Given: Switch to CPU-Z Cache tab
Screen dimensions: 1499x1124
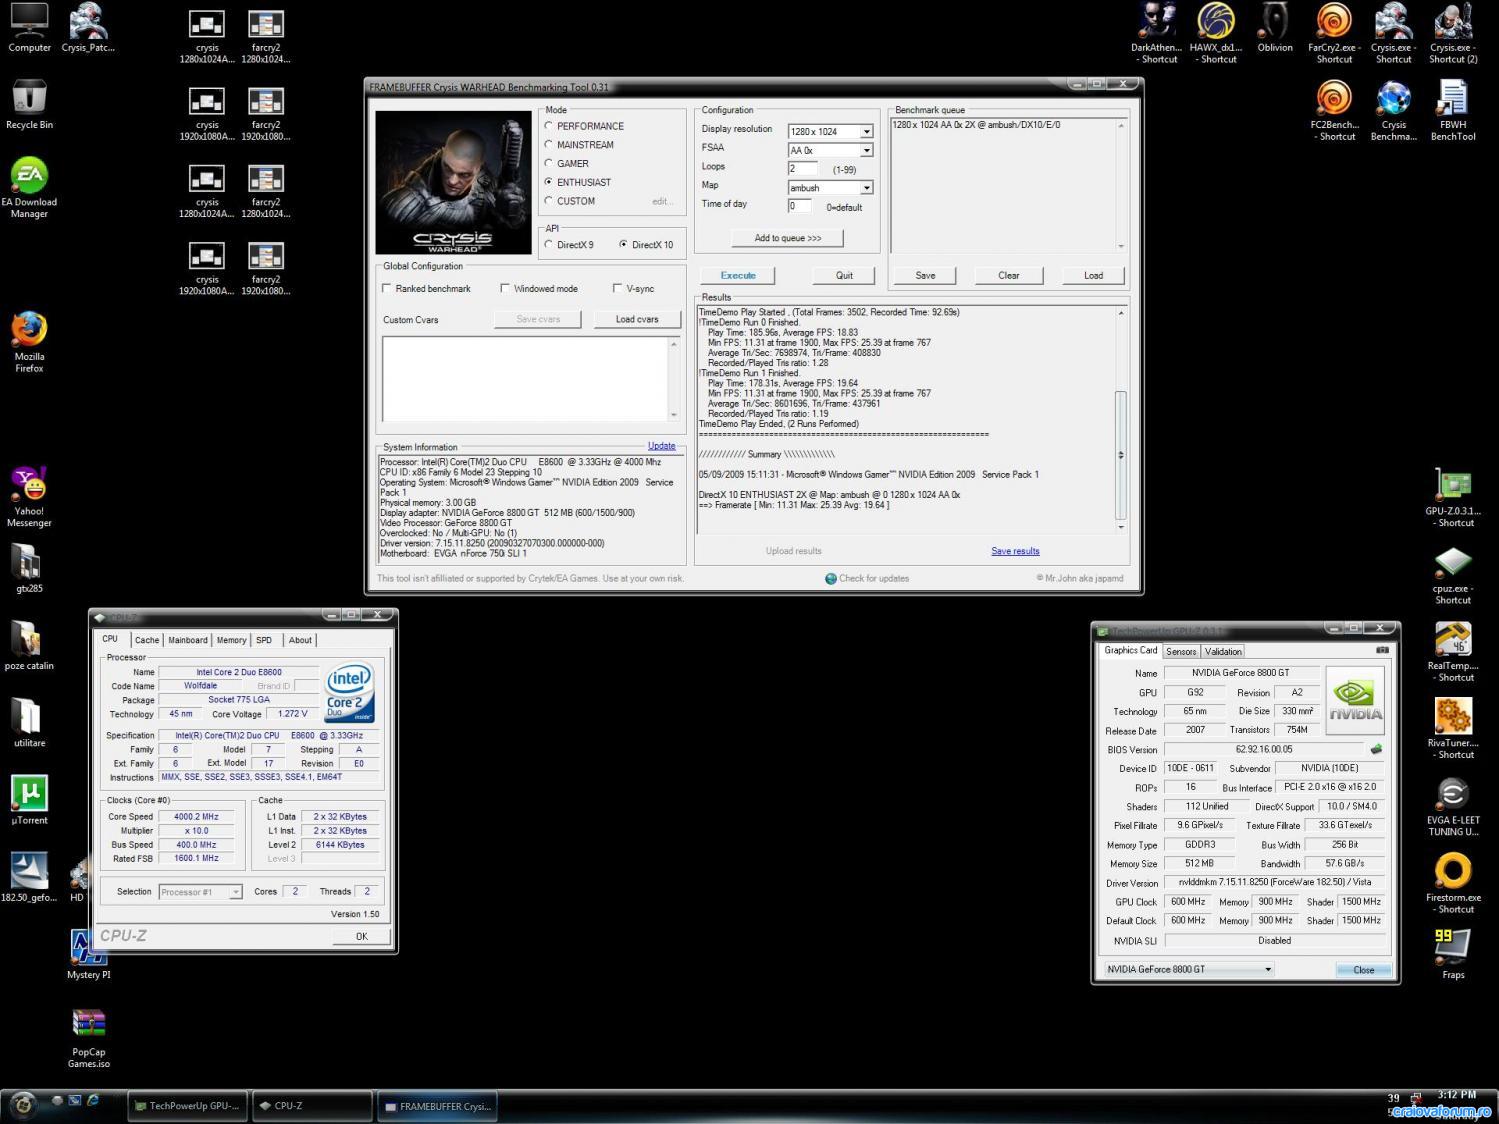Looking at the screenshot, I should 147,640.
